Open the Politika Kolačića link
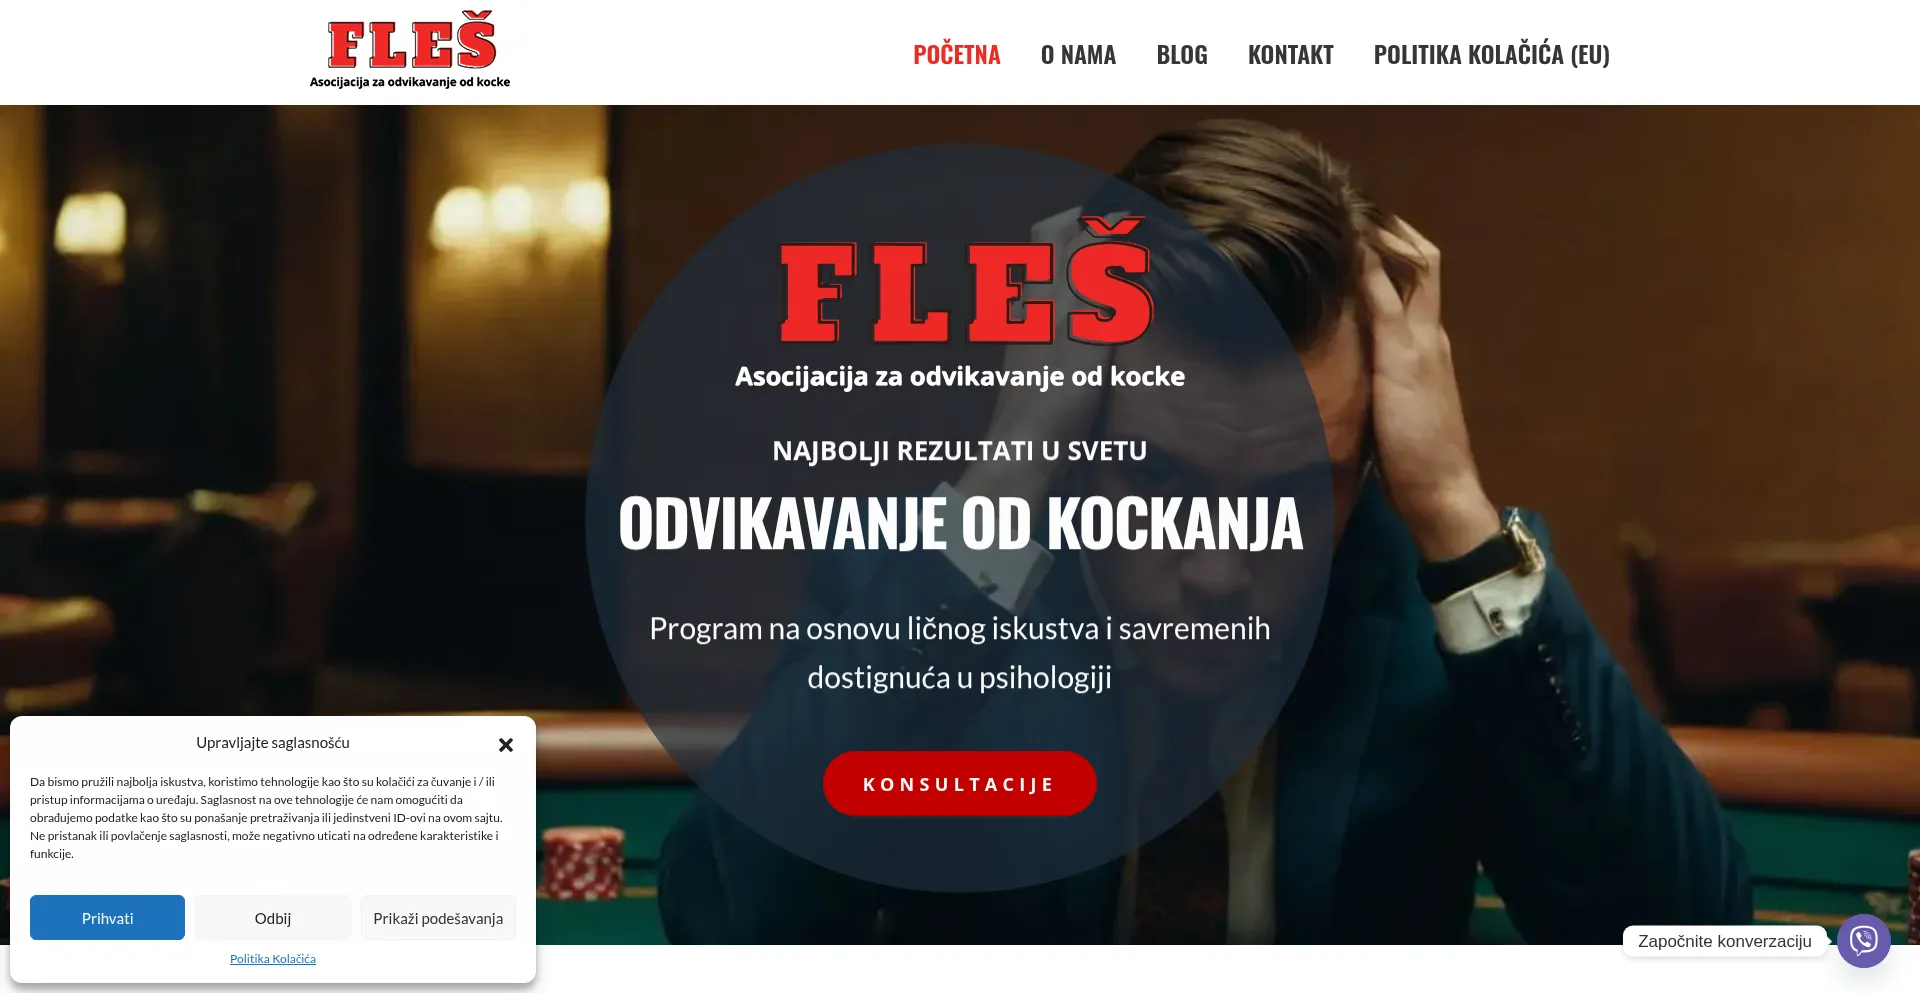 273,959
